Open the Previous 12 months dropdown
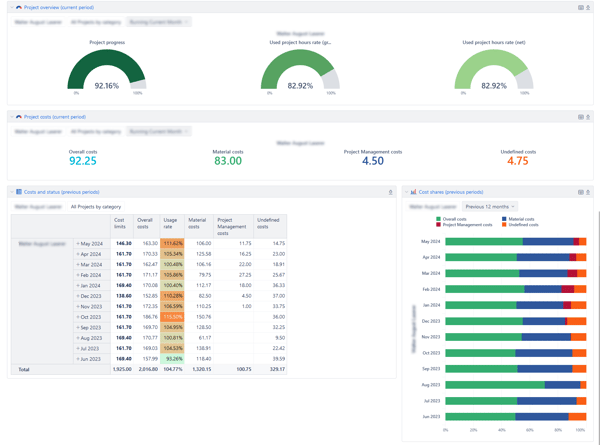Image resolution: width=600 pixels, height=445 pixels. coord(490,207)
